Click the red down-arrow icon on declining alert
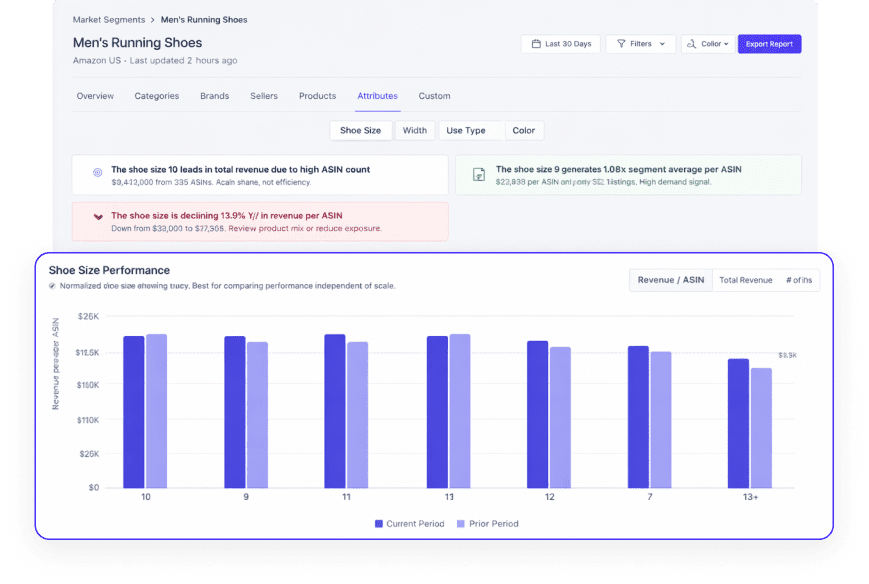The width and height of the screenshot is (869, 584). (97, 216)
